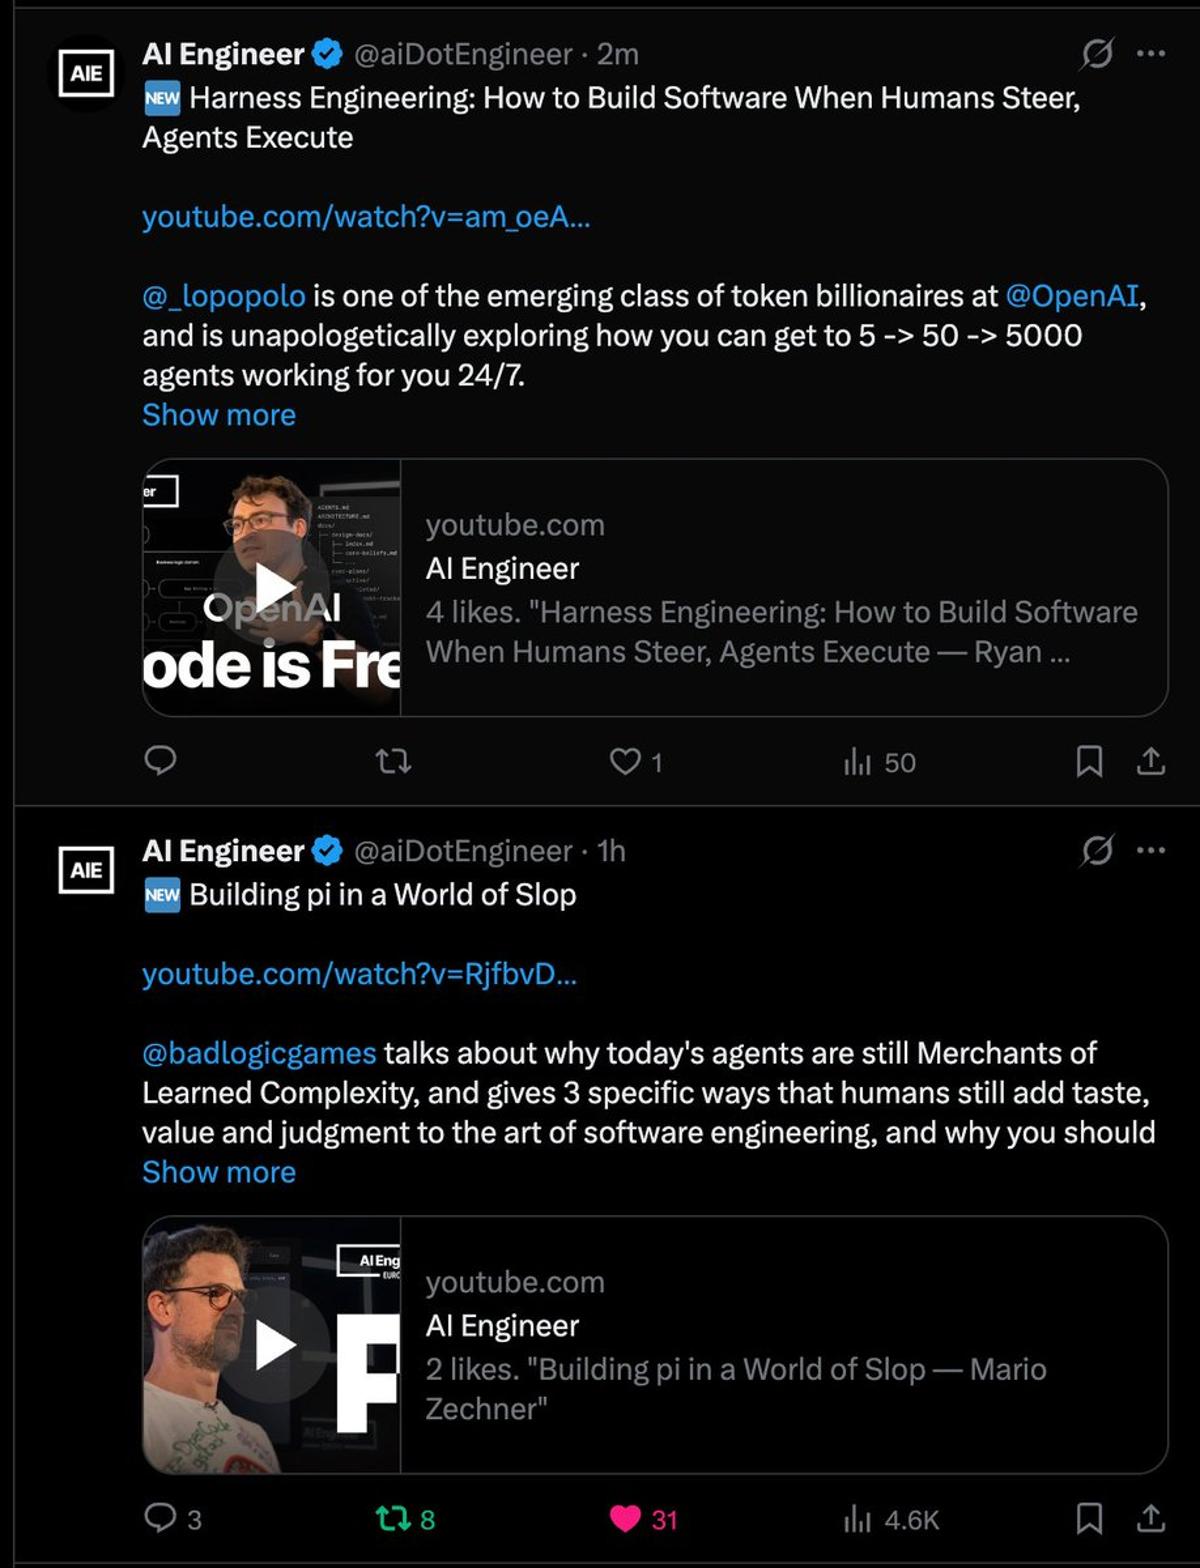Share the Building pi tweet via share icon
The width and height of the screenshot is (1200, 1568).
point(1149,1519)
